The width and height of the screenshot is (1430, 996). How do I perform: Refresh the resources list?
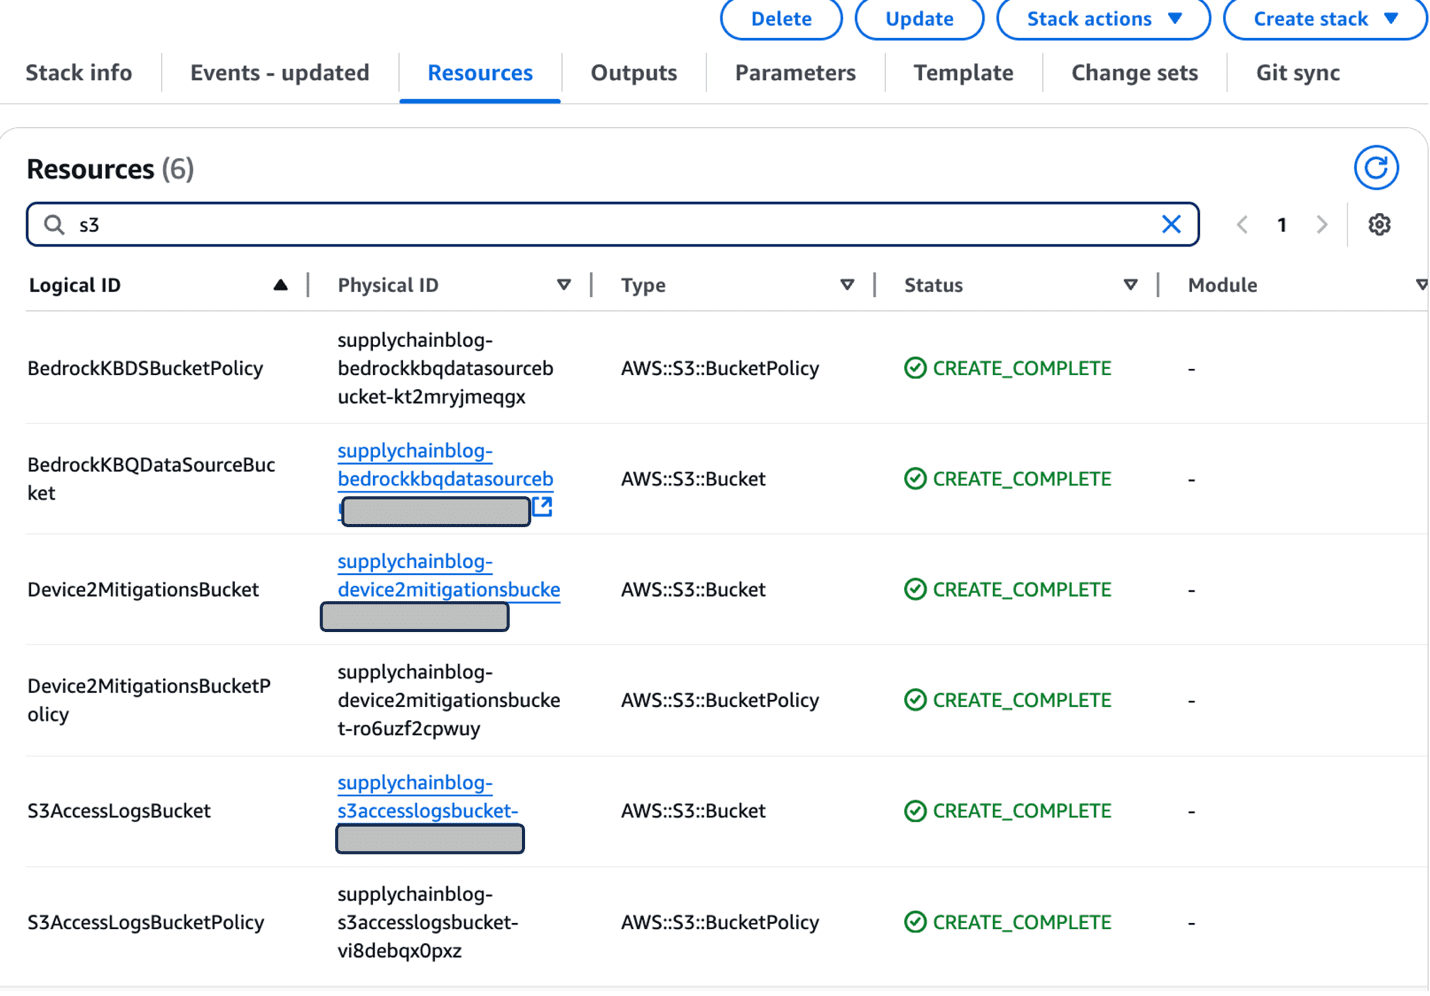click(x=1376, y=168)
